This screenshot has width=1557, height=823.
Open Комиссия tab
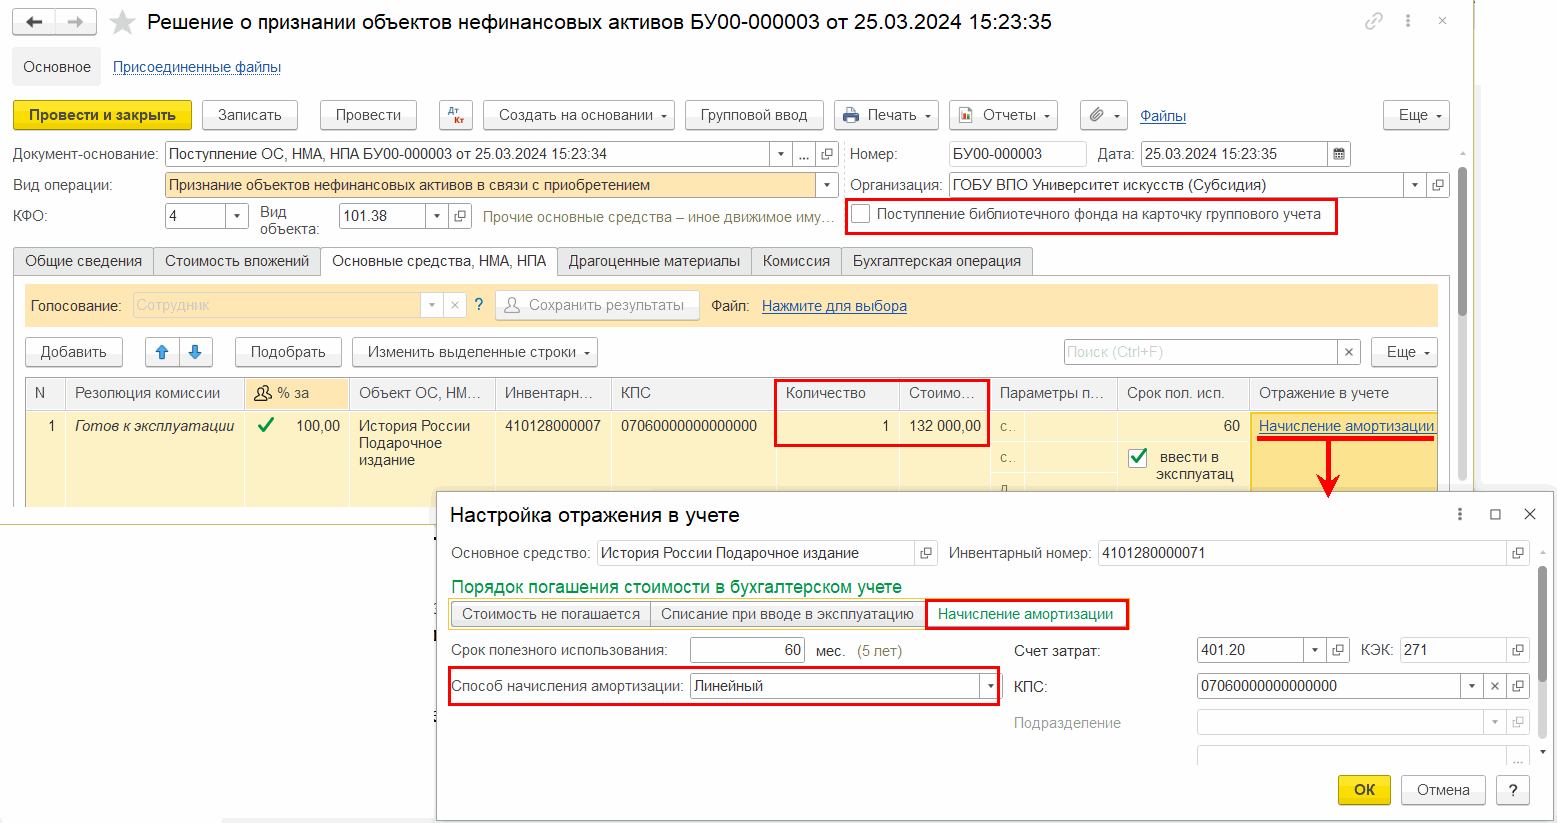tap(796, 261)
